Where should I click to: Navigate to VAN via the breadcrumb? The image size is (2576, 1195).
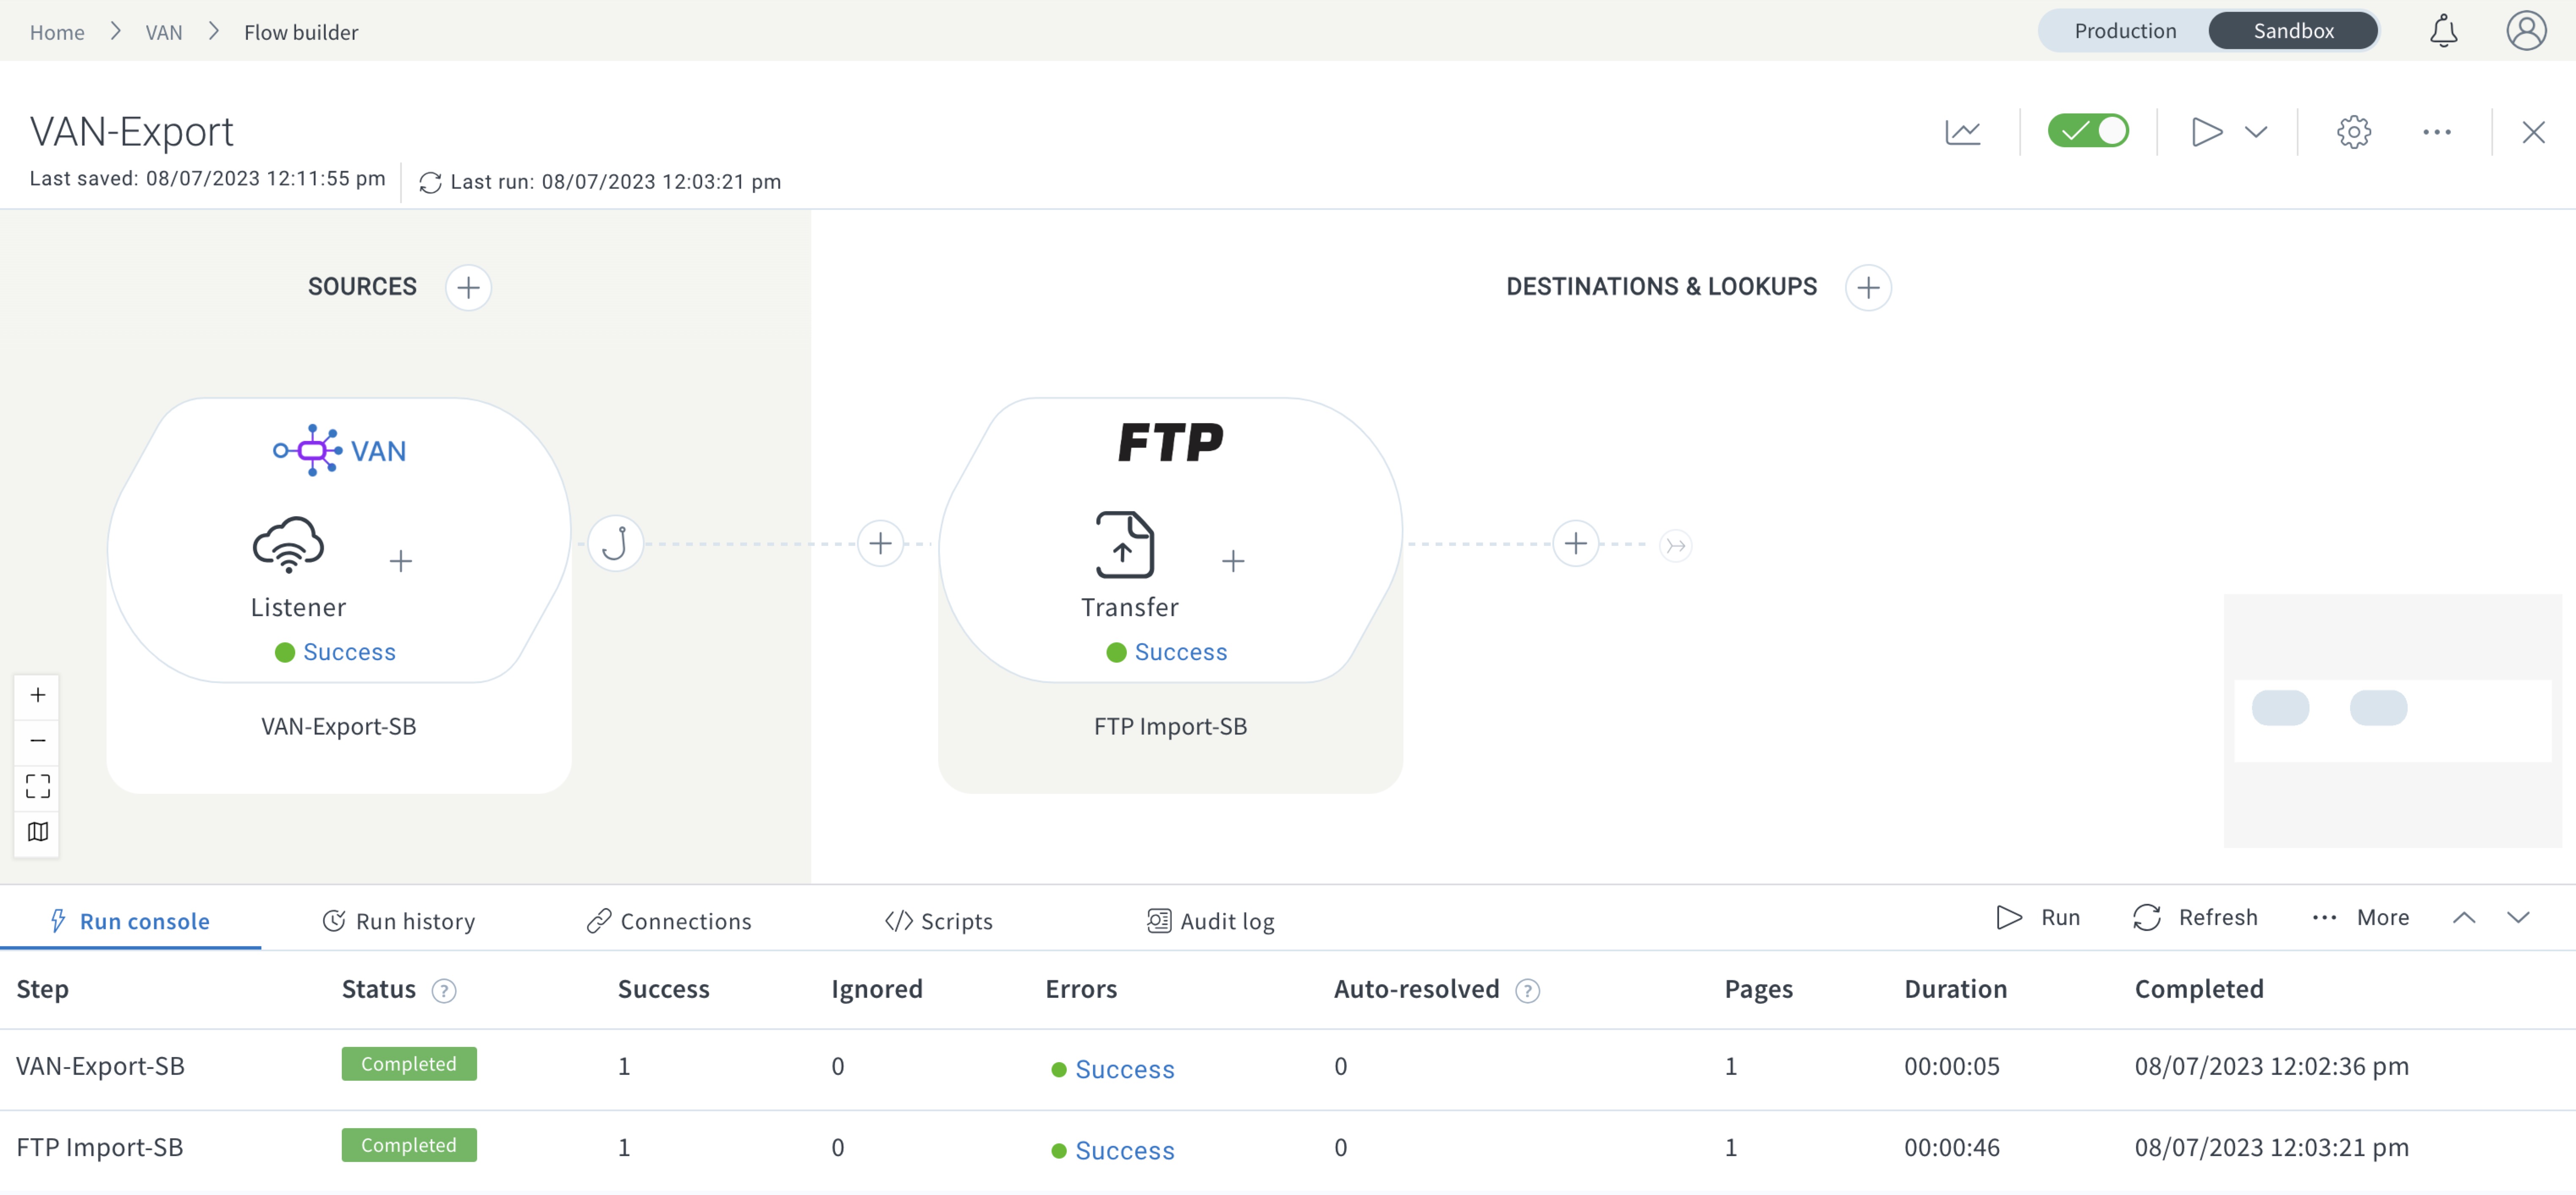(164, 31)
